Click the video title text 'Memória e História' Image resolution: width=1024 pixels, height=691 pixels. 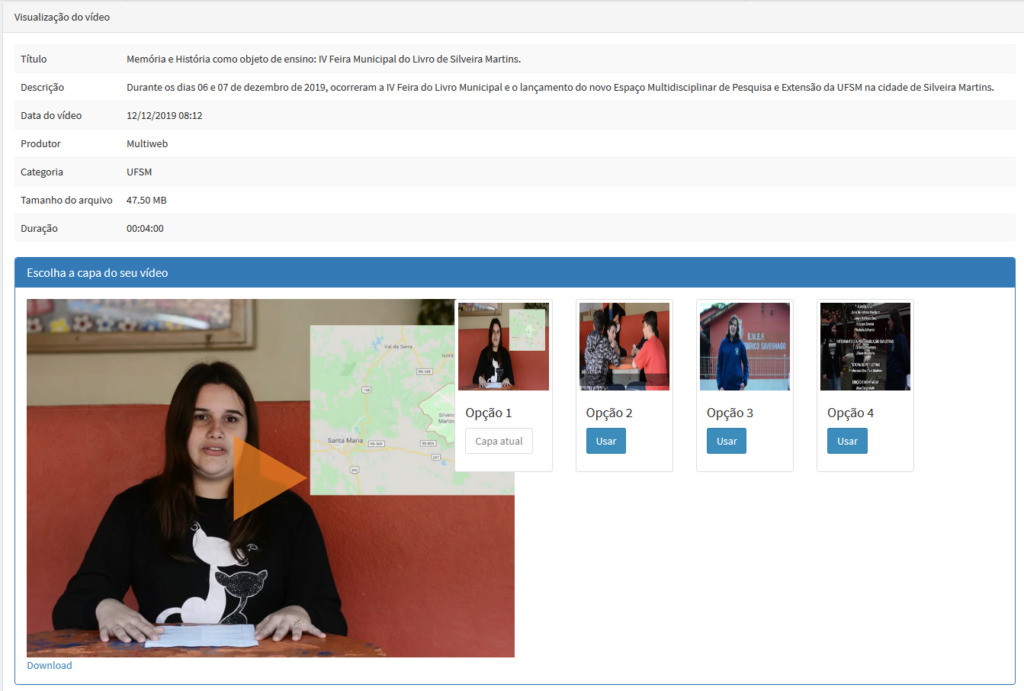[323, 59]
